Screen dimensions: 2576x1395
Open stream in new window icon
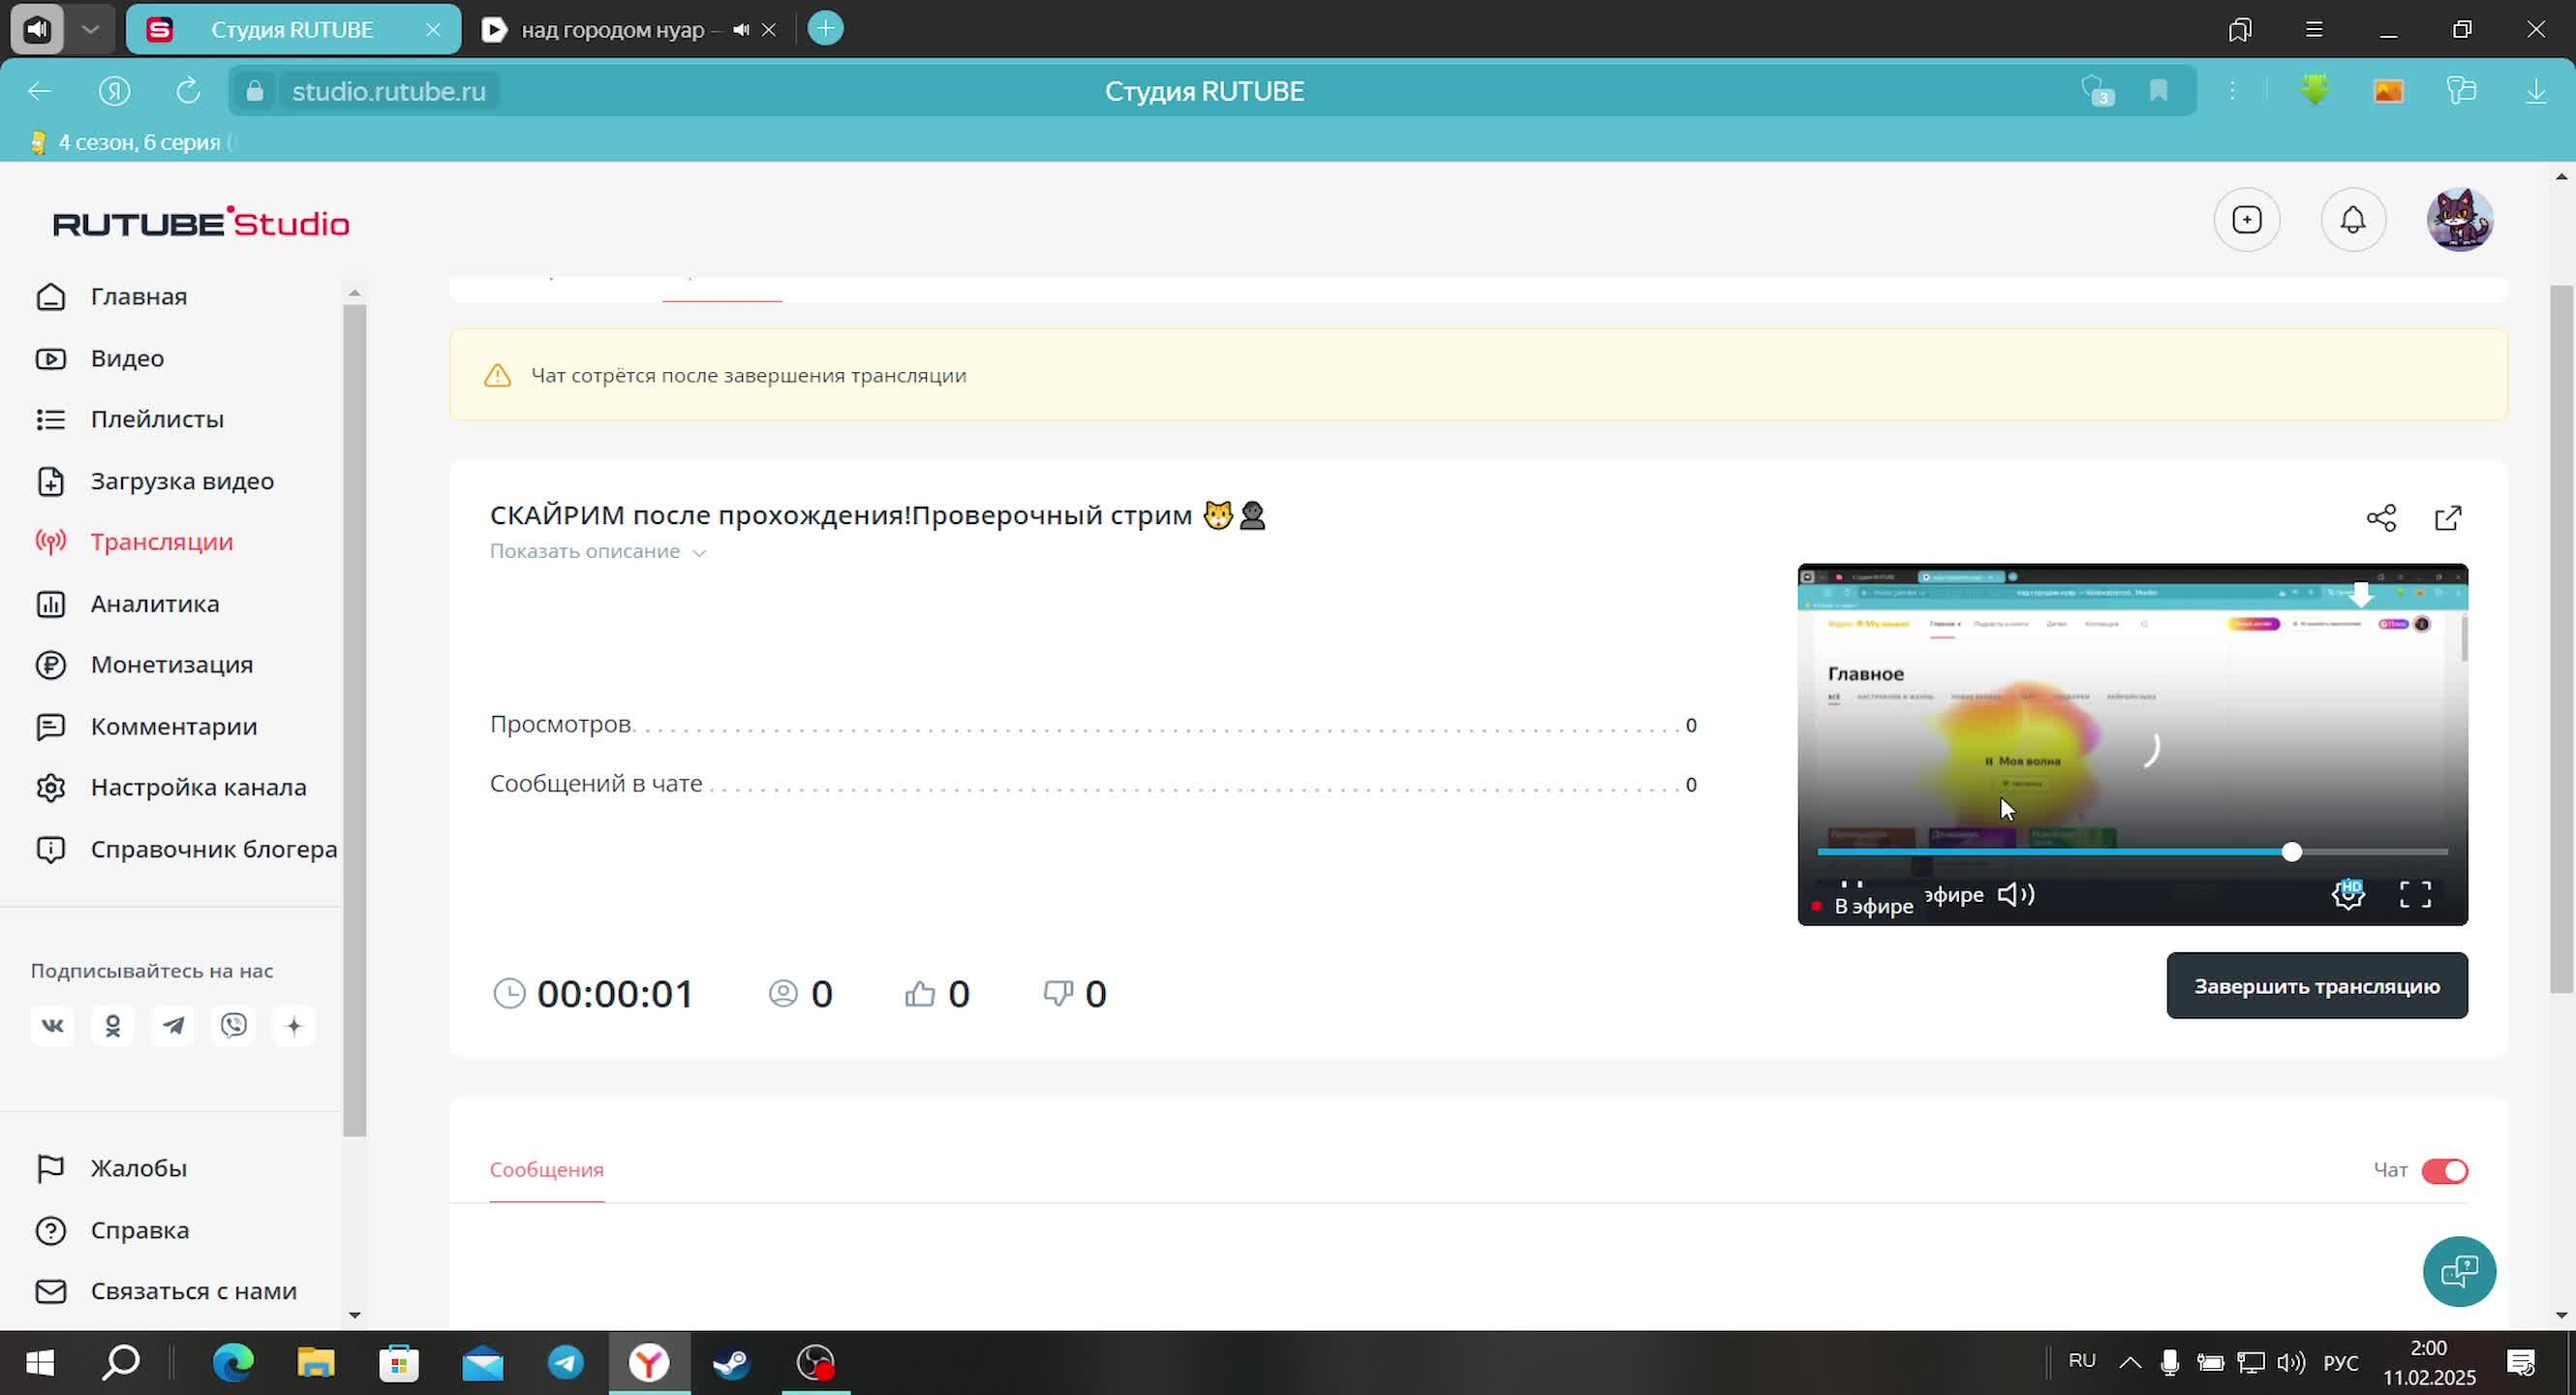[x=2447, y=518]
